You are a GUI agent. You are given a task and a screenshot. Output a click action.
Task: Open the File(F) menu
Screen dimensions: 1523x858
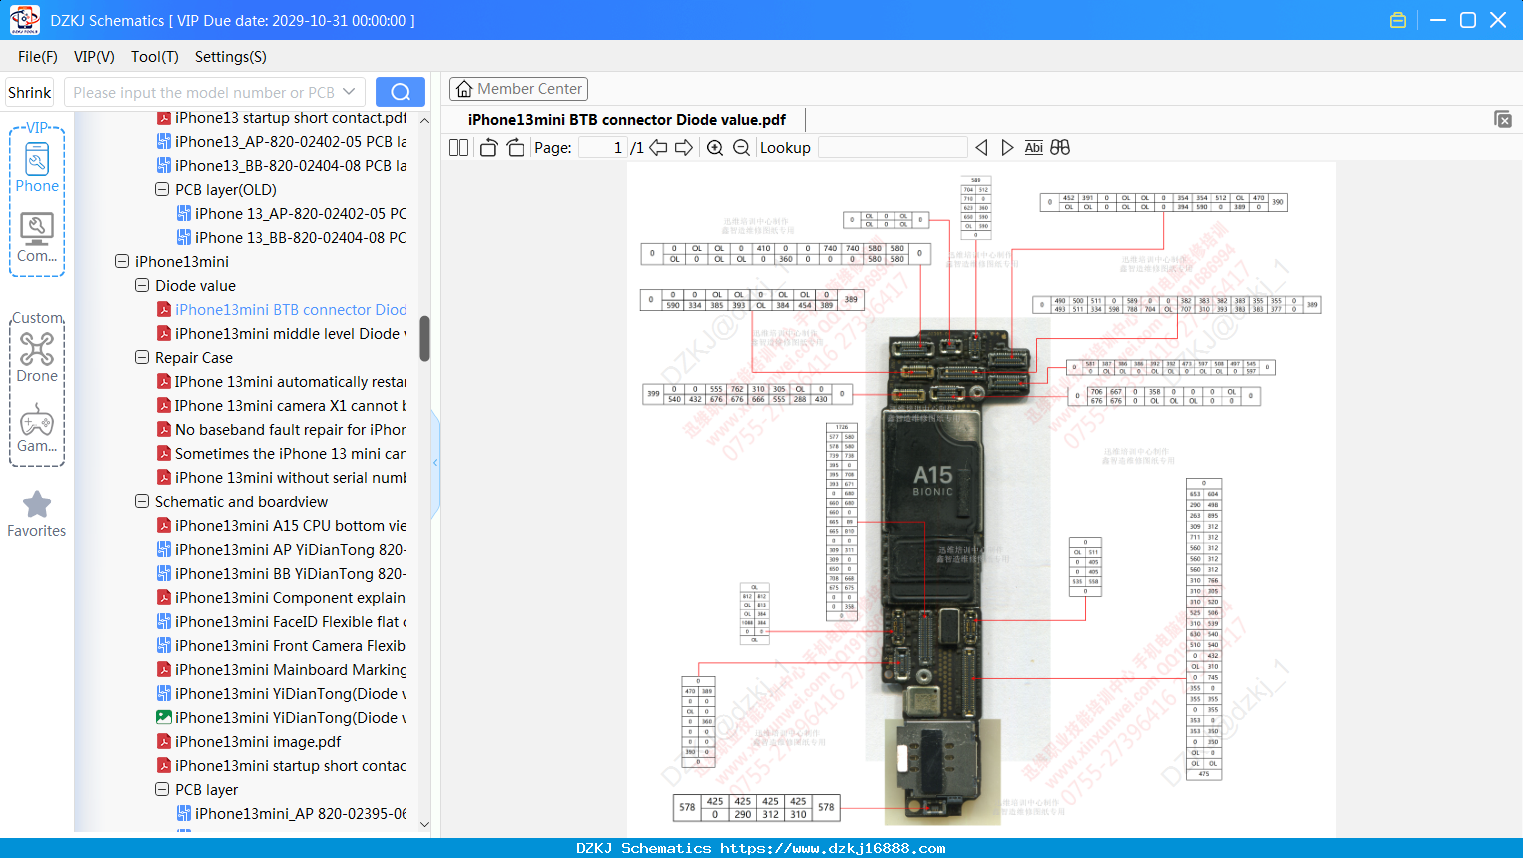[x=38, y=57]
